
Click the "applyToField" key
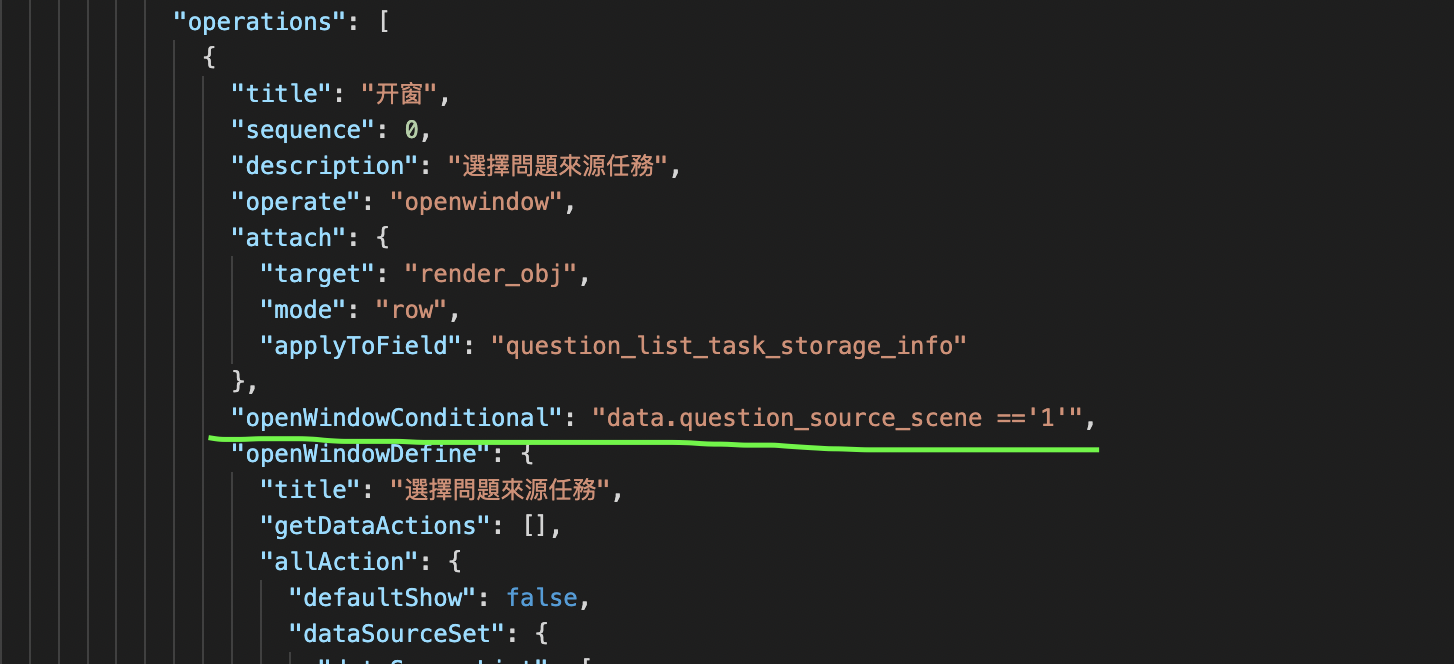click(x=361, y=346)
